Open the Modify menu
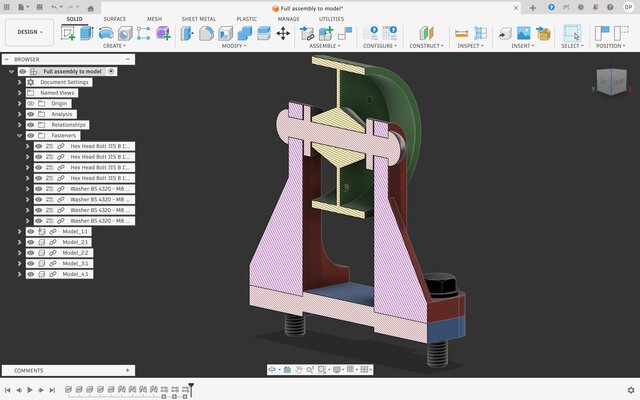 (x=235, y=46)
